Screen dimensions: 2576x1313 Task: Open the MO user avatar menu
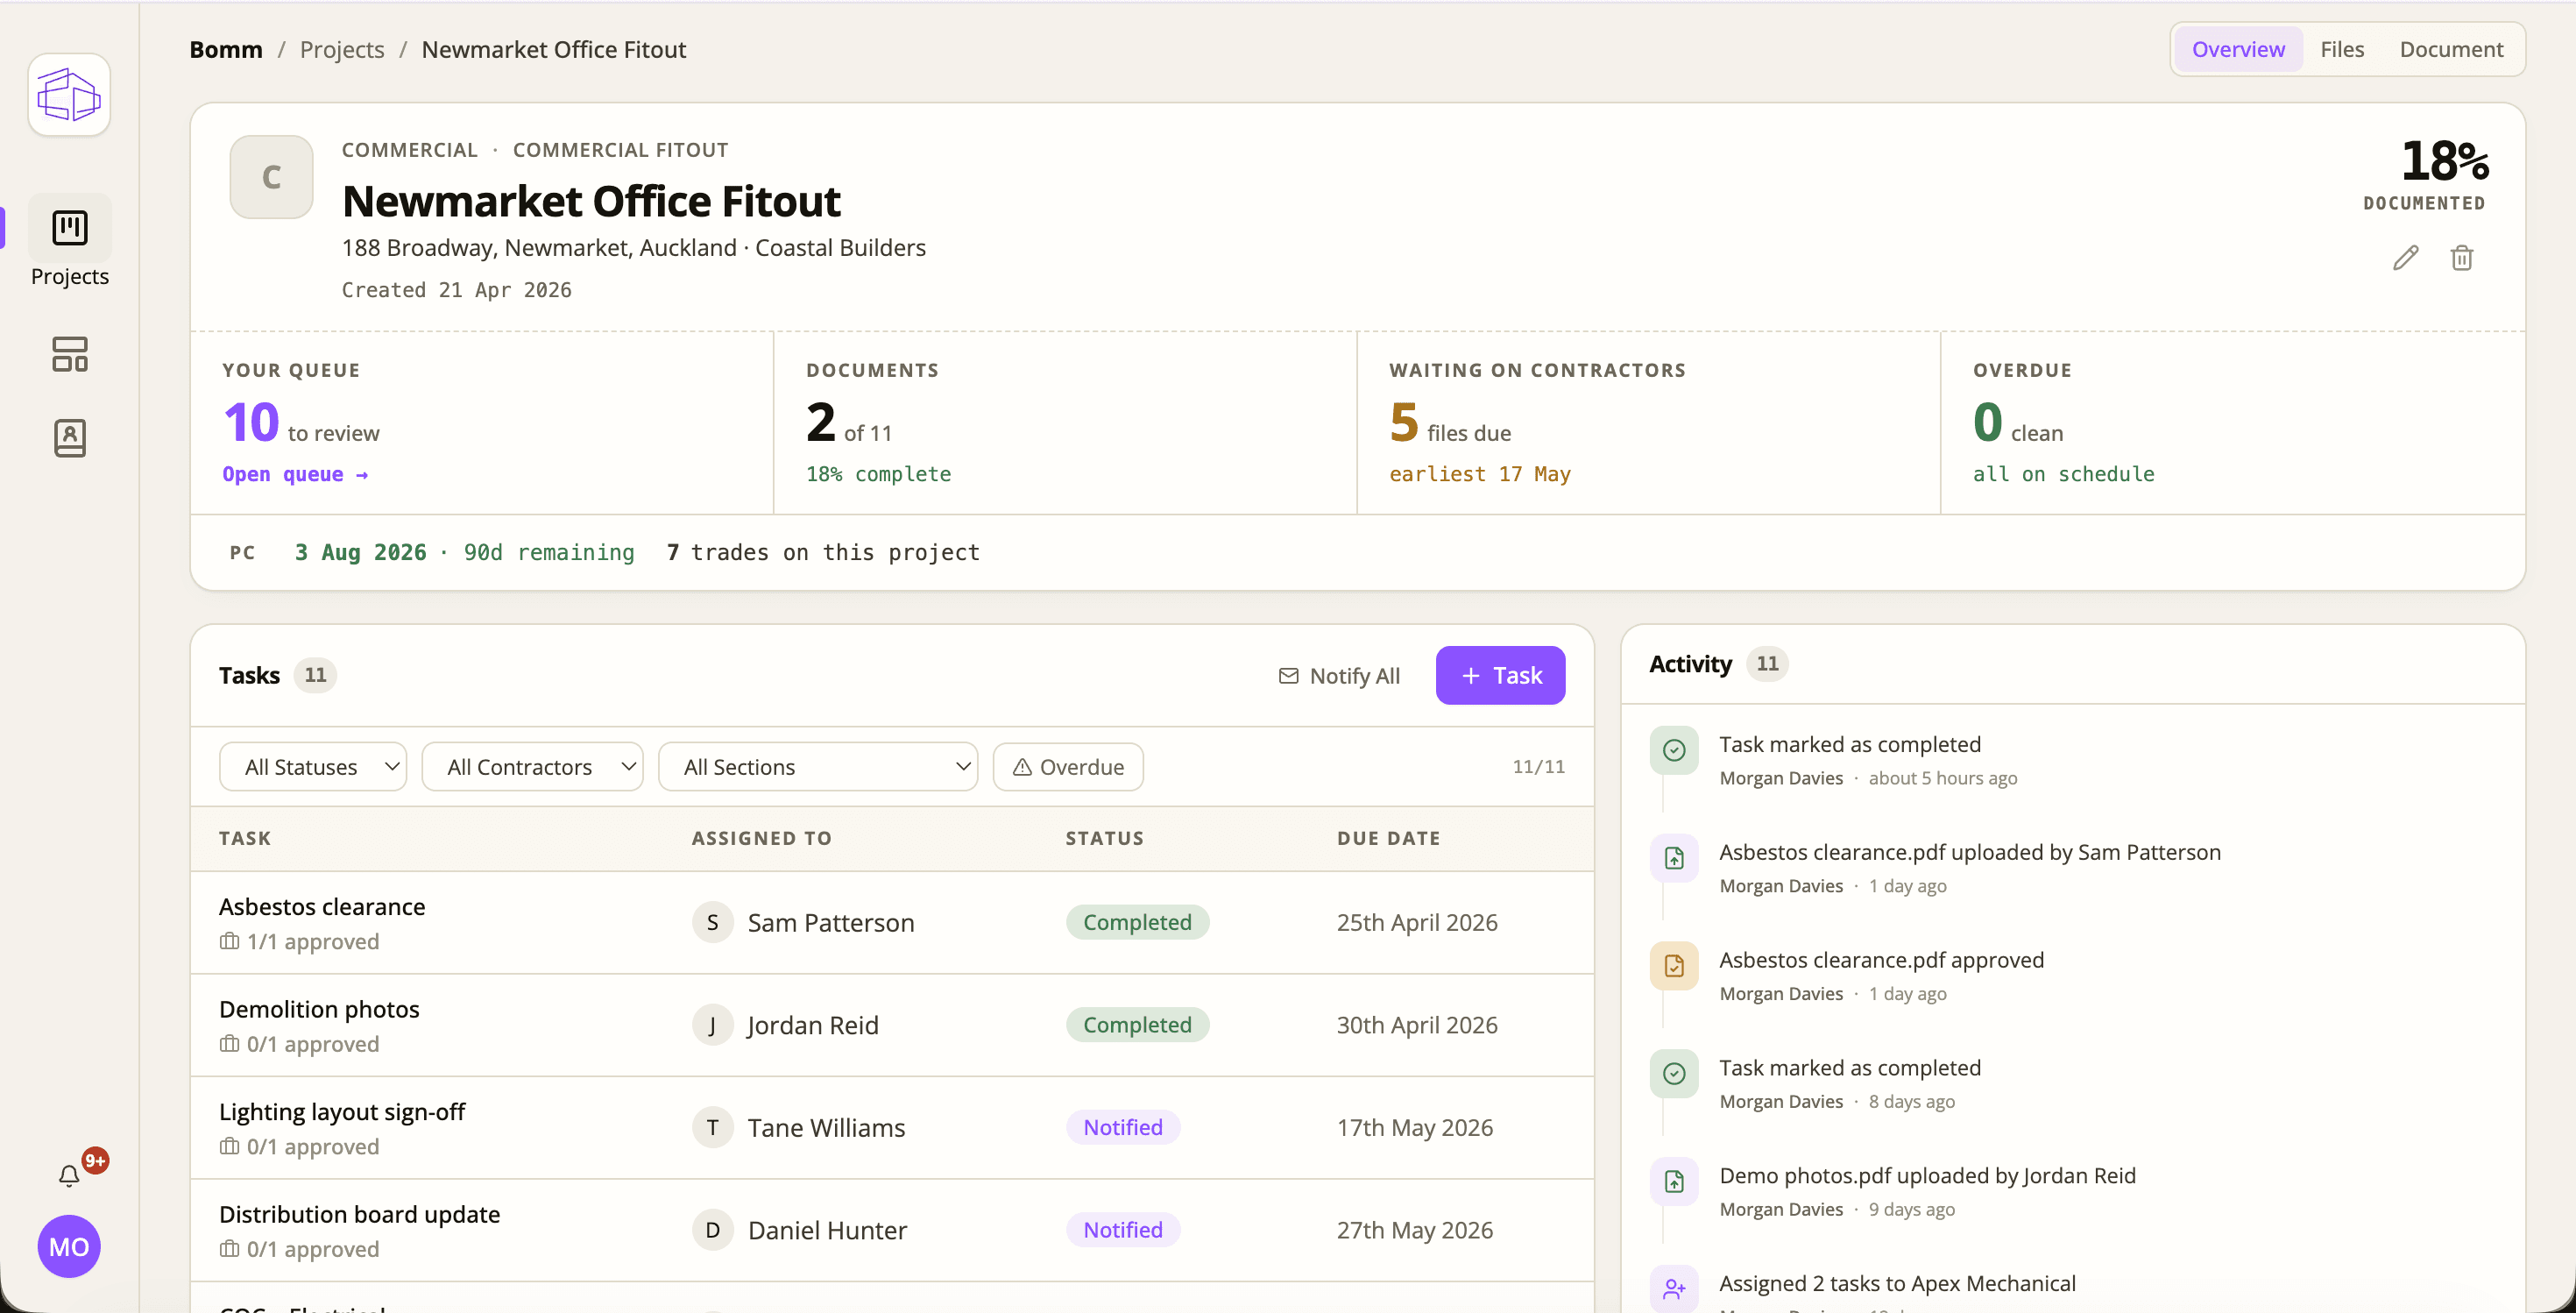(69, 1246)
